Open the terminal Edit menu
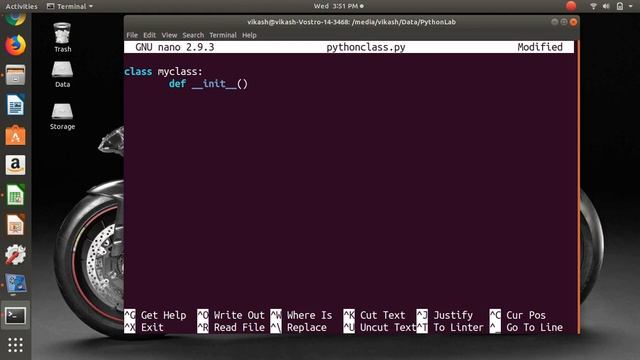 (x=149, y=35)
